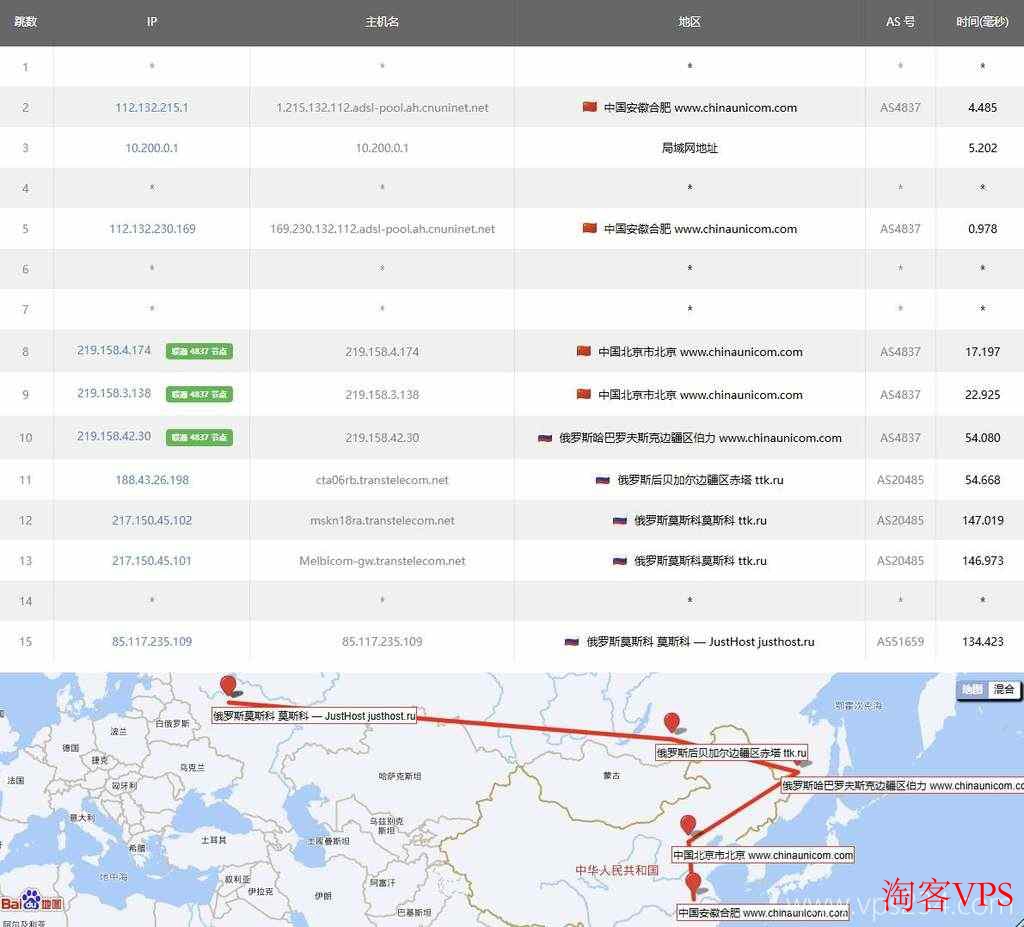The image size is (1024, 927).
Task: Click China flag icon in hop 9 row
Action: click(x=584, y=395)
